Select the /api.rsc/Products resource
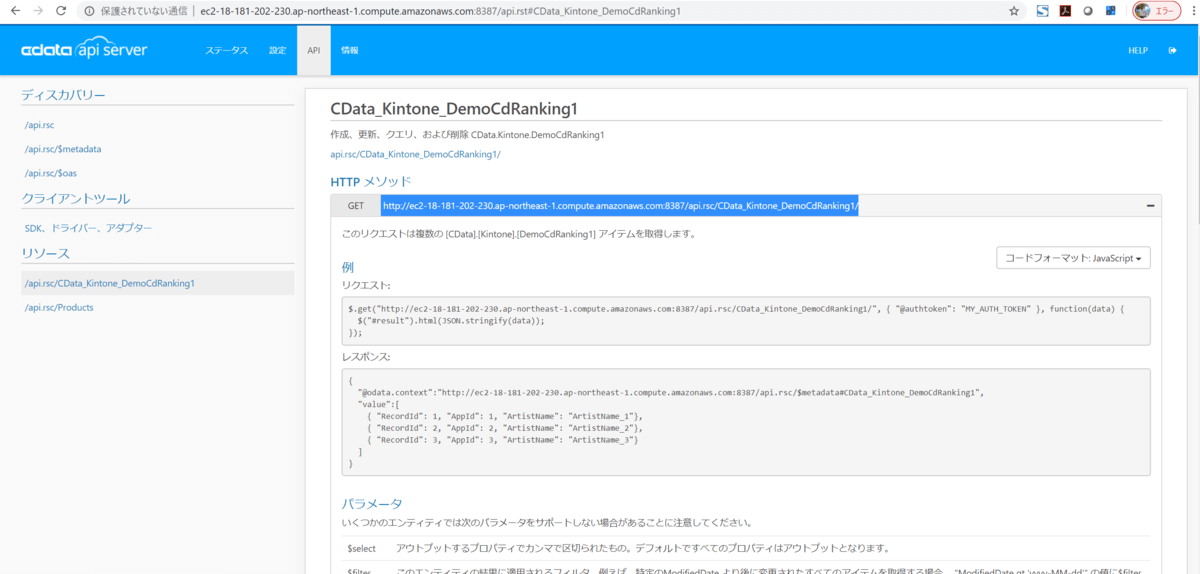 click(59, 307)
